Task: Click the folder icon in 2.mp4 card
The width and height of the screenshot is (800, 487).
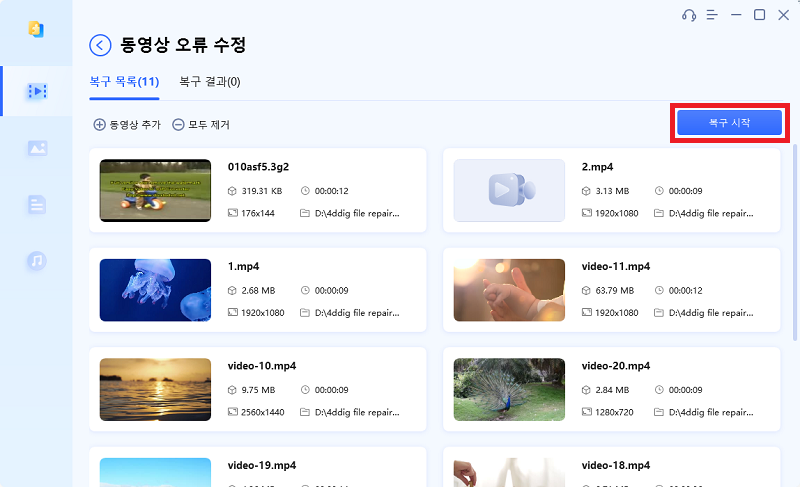Action: click(x=659, y=213)
